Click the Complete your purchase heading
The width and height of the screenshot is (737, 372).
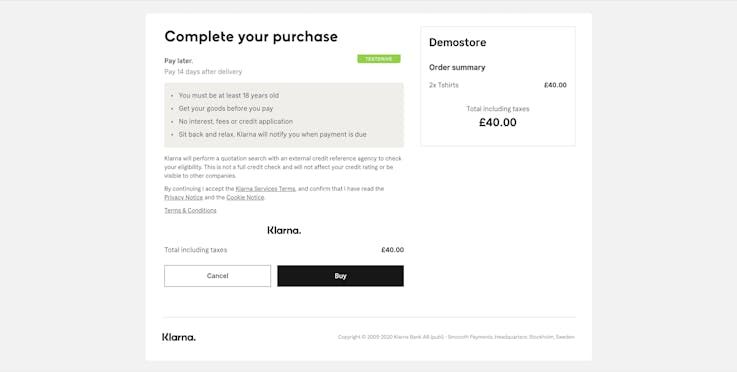[x=251, y=37]
